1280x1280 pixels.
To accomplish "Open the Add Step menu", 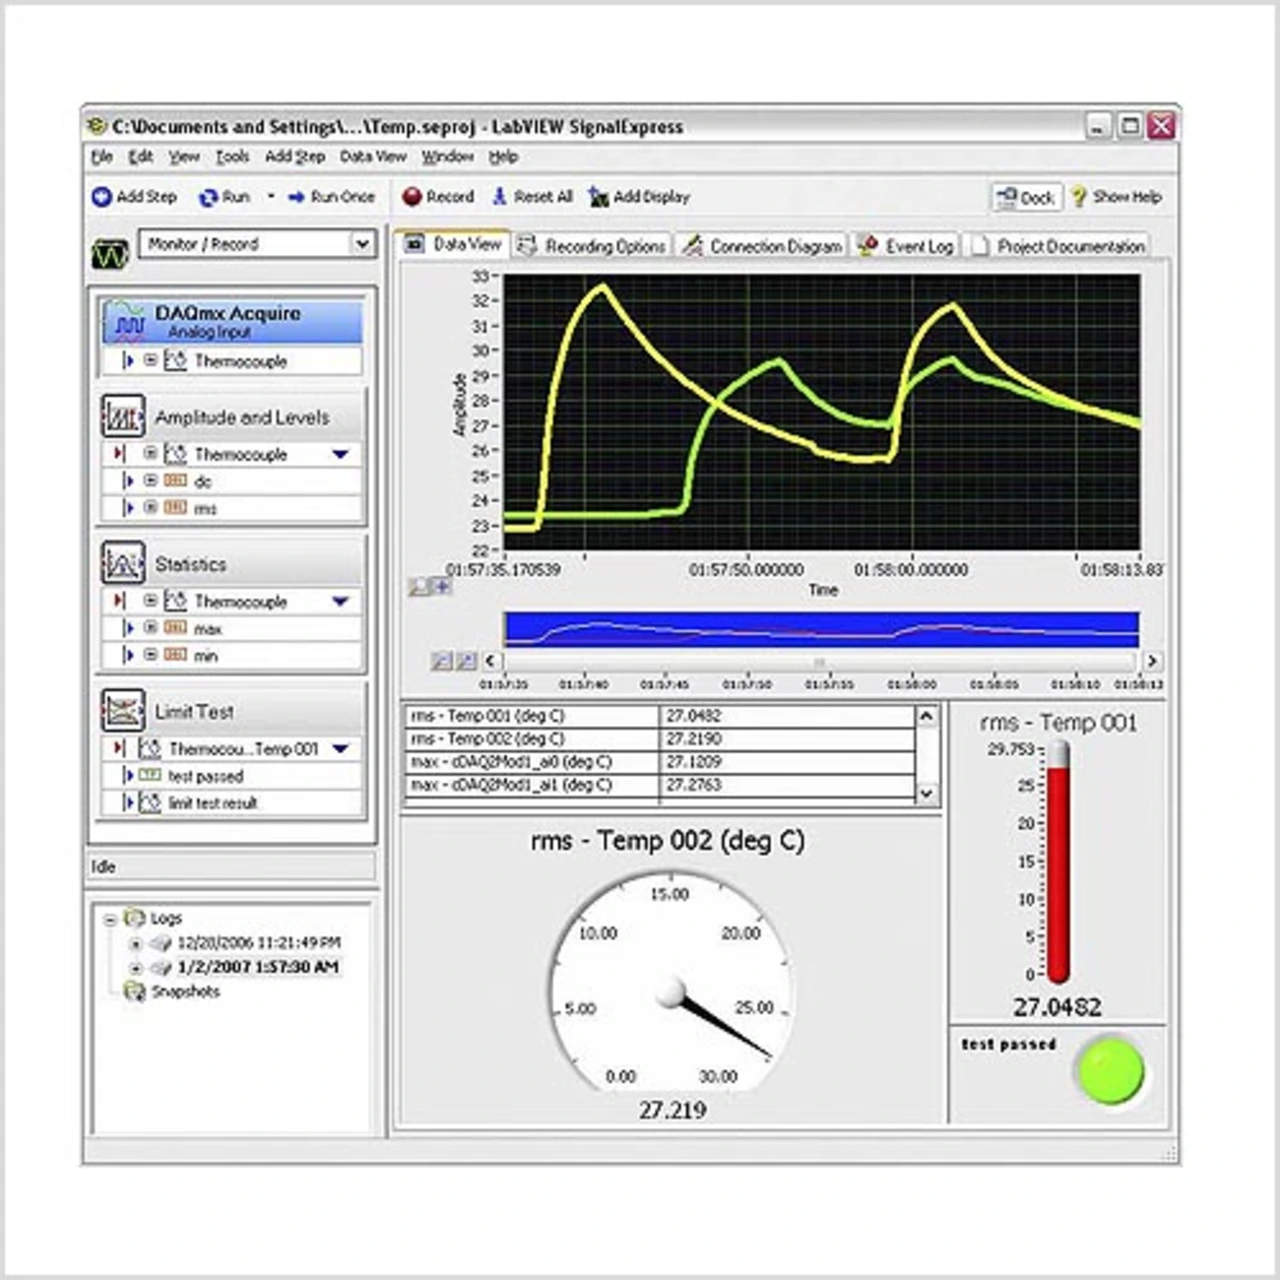I will [x=295, y=157].
